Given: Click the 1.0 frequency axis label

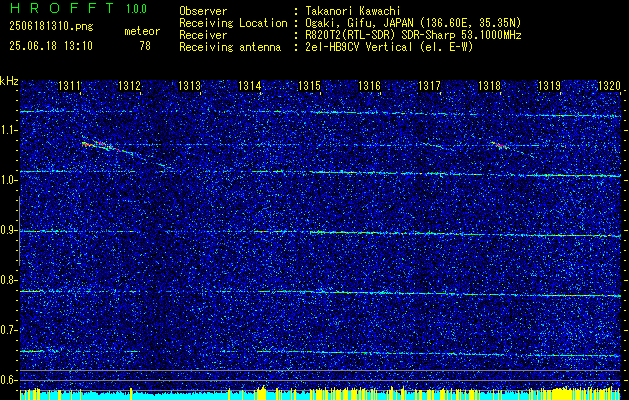Looking at the screenshot, I should coord(8,180).
